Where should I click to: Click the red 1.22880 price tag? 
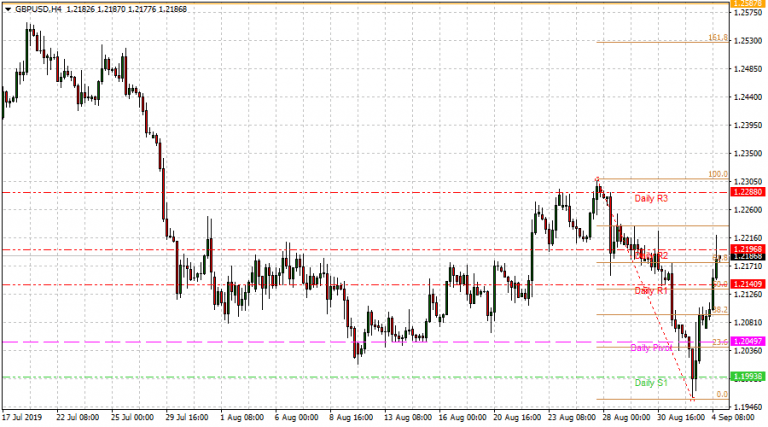(746, 192)
